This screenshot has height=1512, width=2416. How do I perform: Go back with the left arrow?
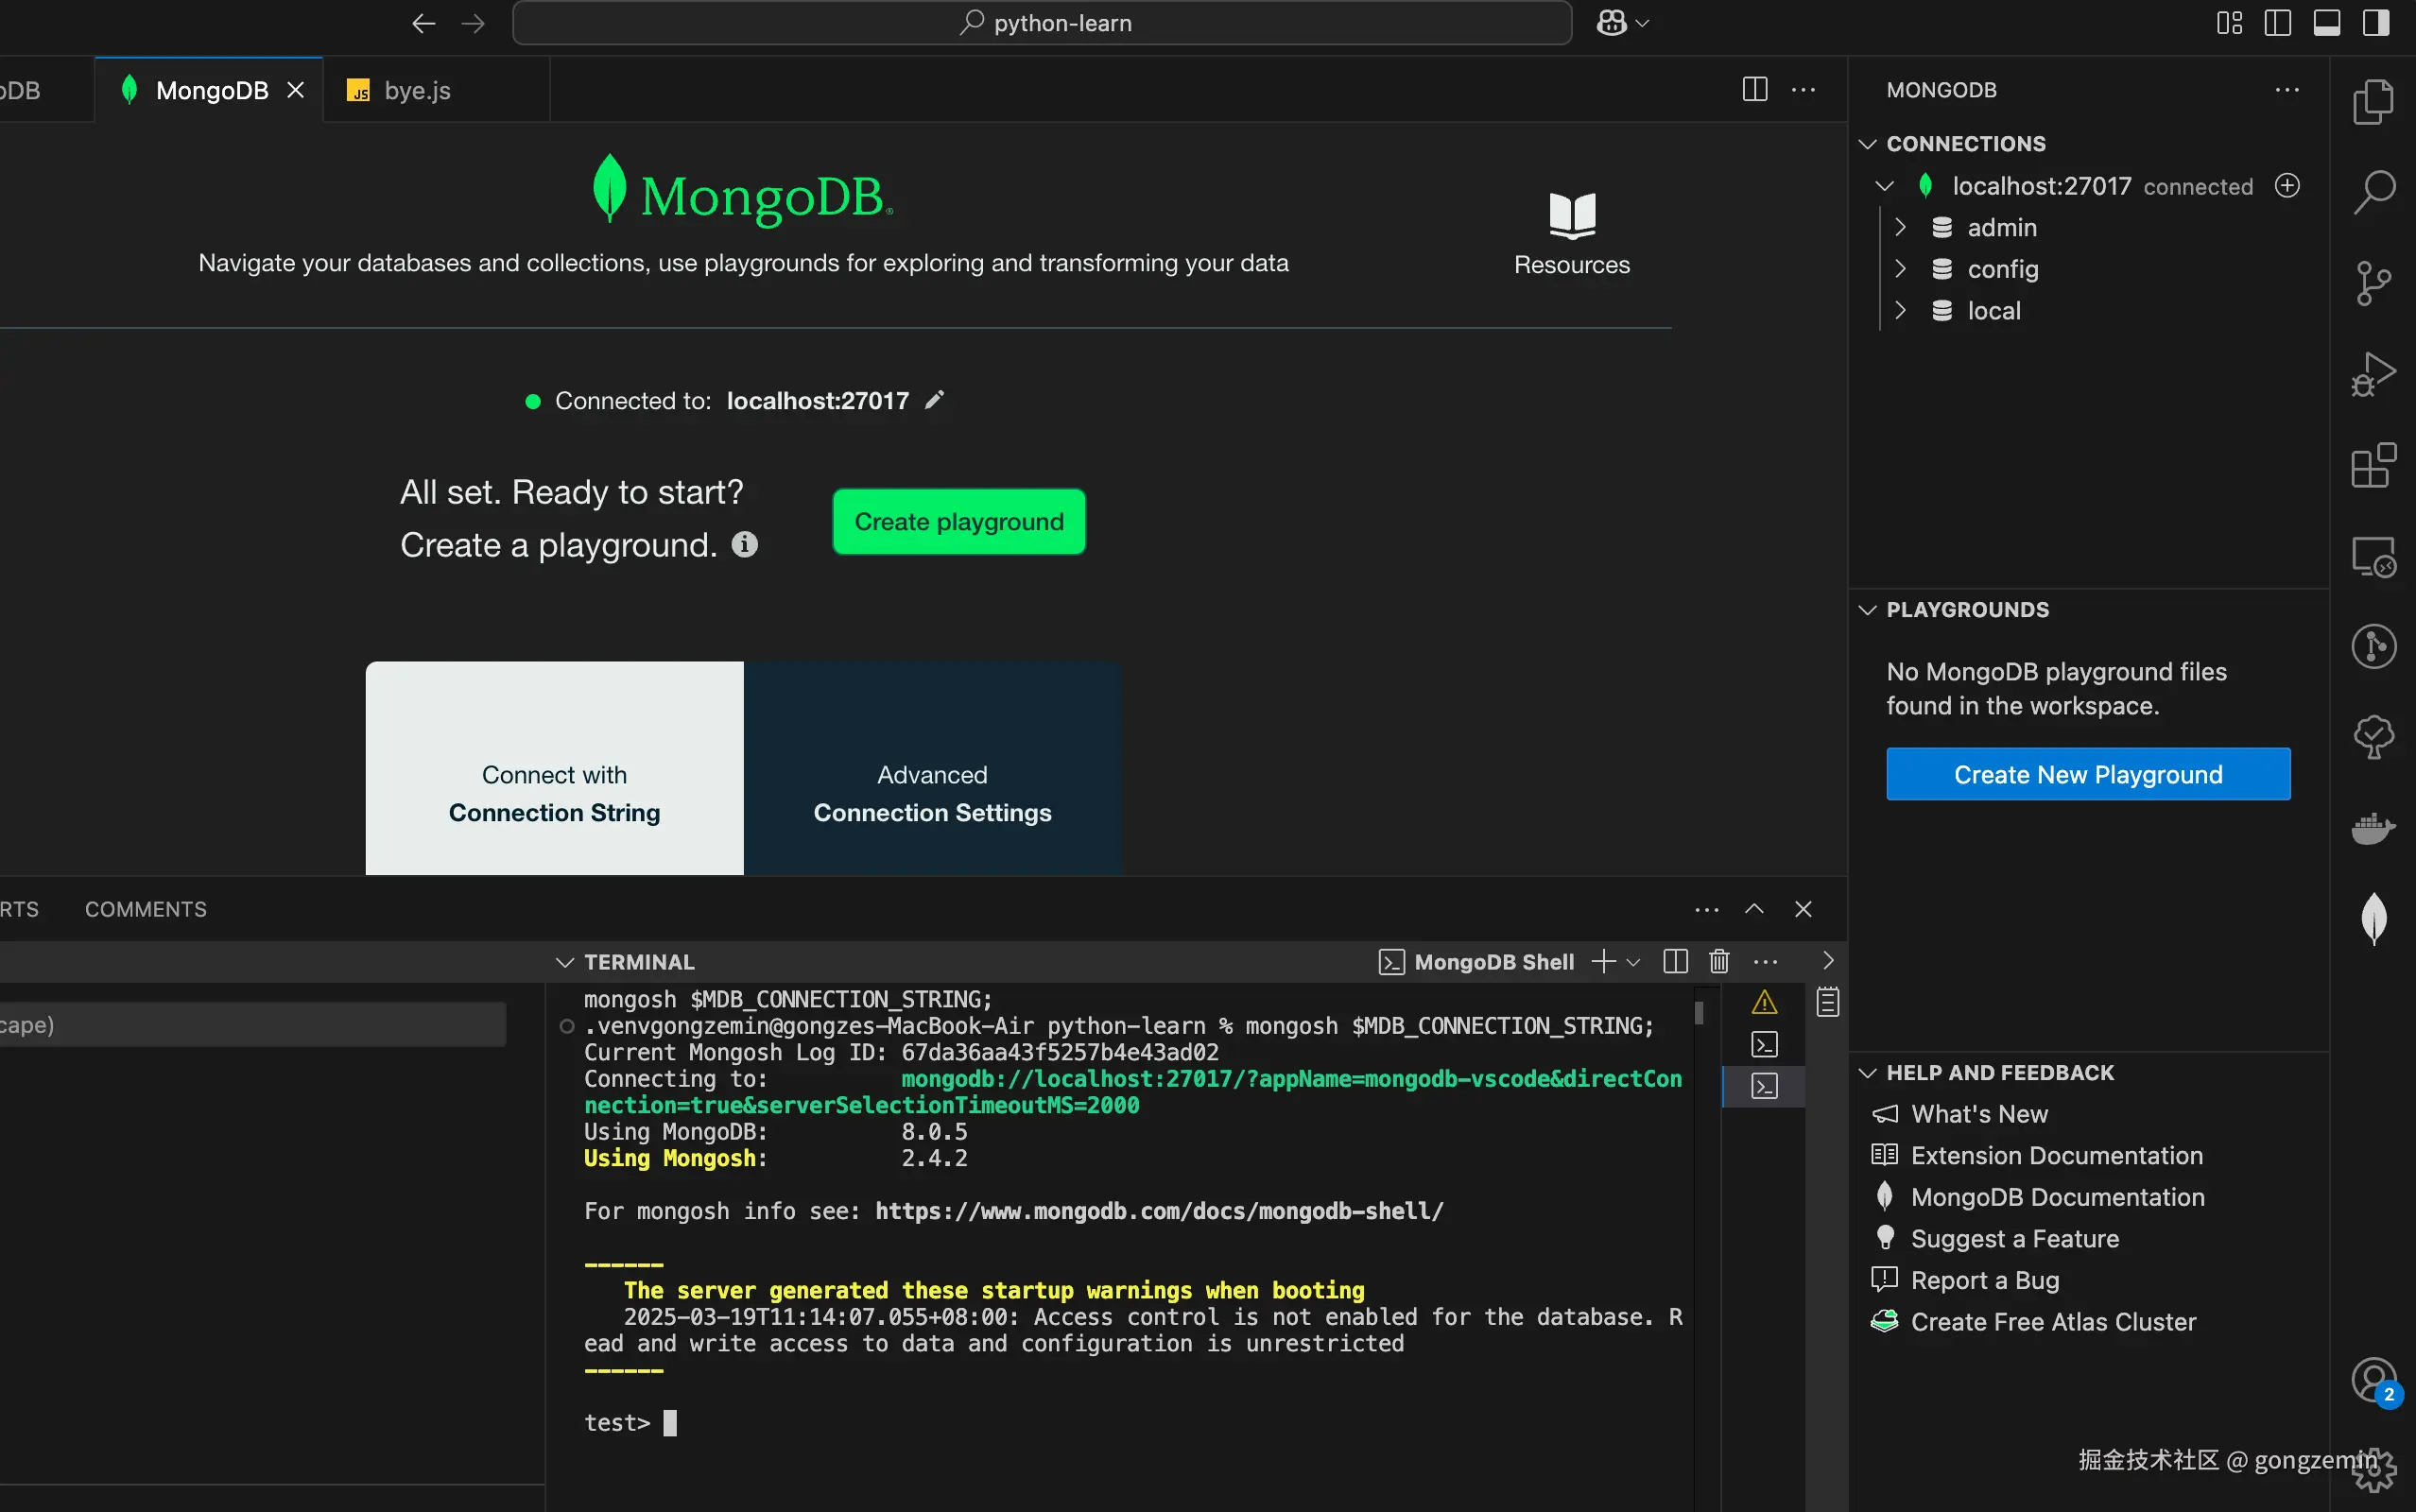pyautogui.click(x=424, y=23)
